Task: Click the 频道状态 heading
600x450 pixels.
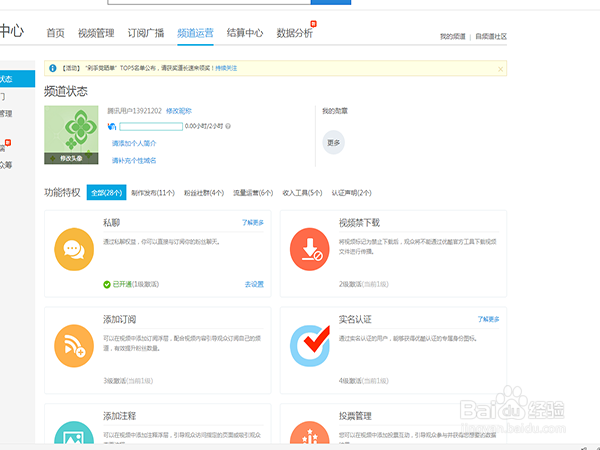Action: (x=66, y=91)
